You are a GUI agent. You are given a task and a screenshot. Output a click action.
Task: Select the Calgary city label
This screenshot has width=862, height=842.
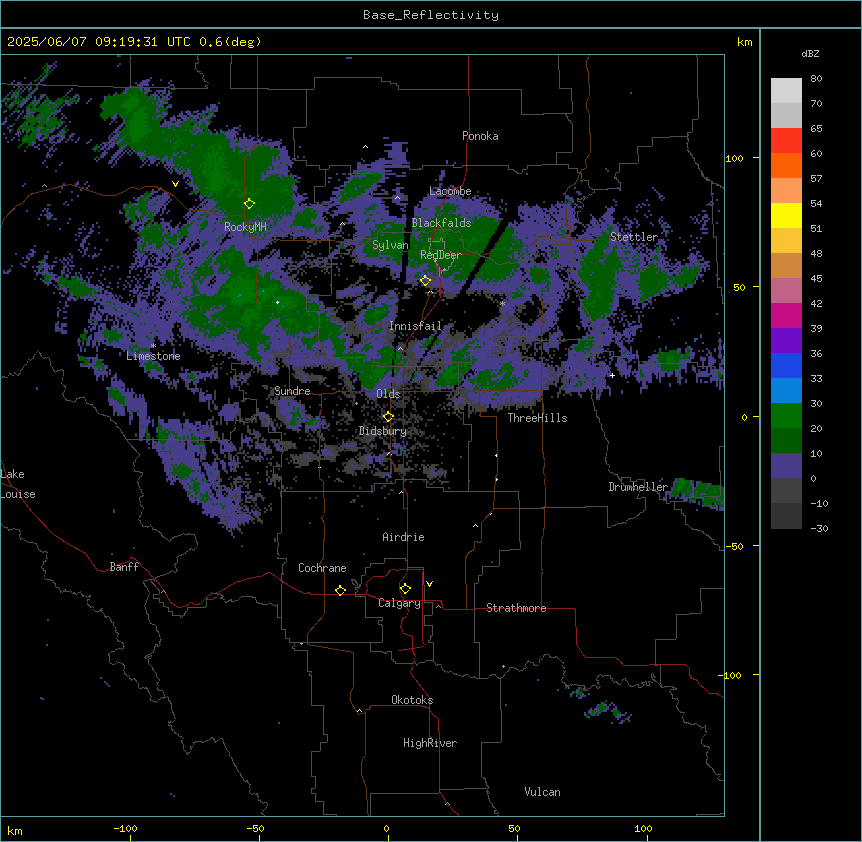[x=399, y=603]
